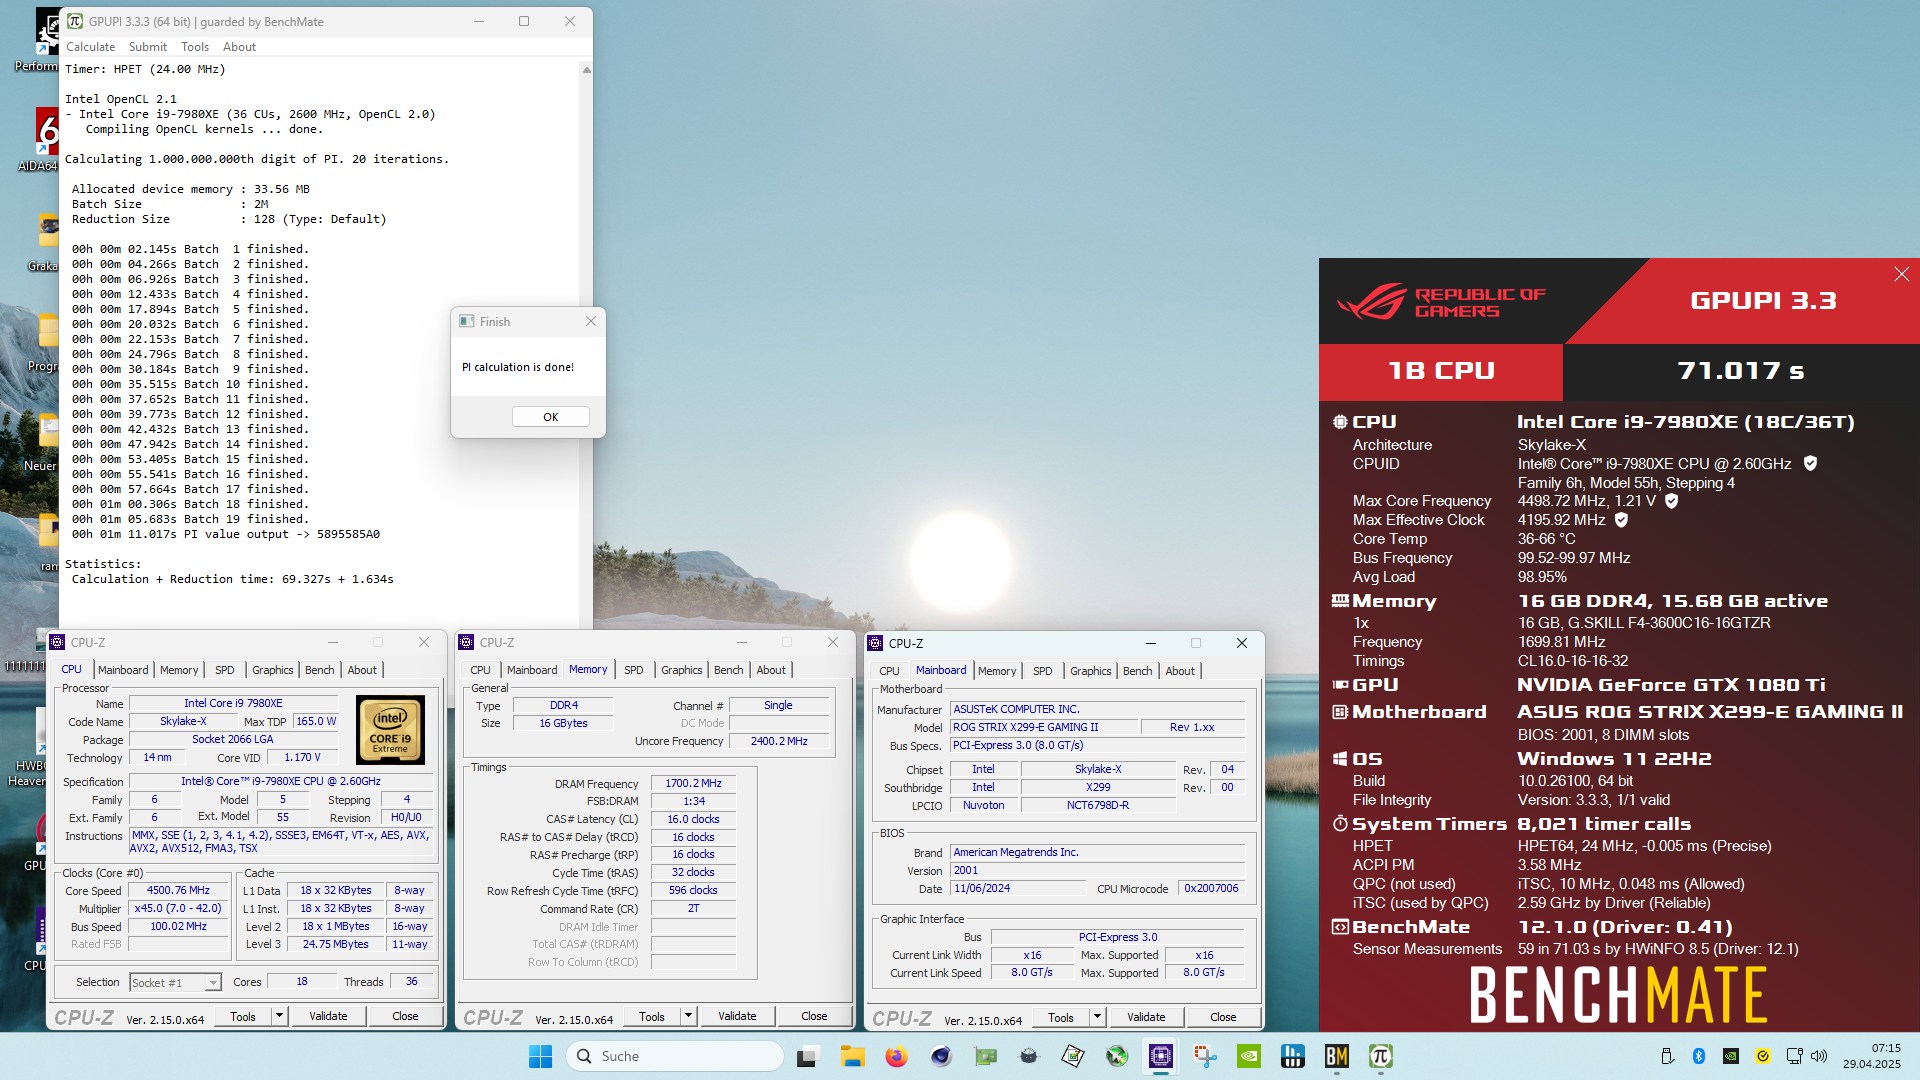Screen dimensions: 1920x1080
Task: Open Graphics tab in middle CPU-Z window
Action: [681, 670]
